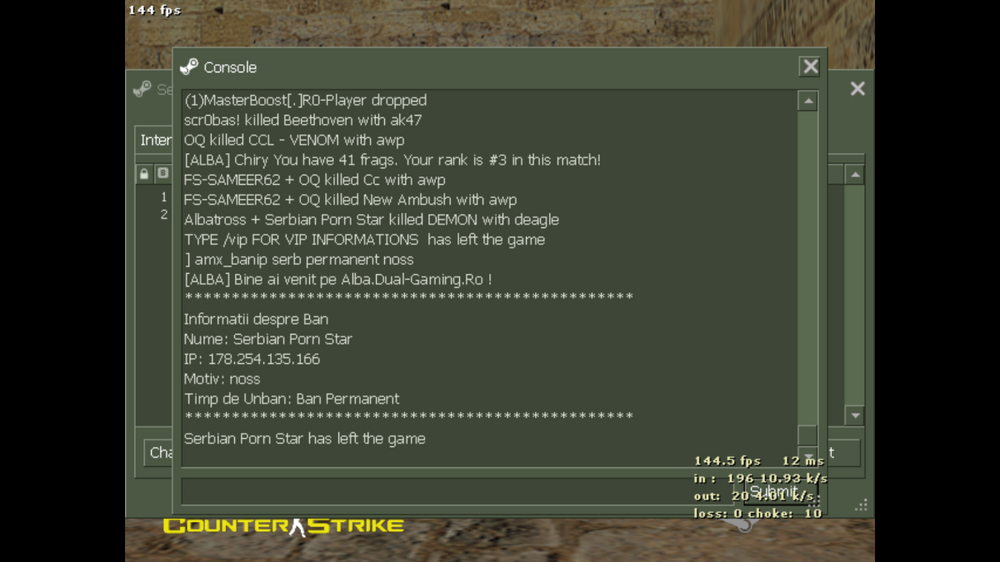Image resolution: width=1000 pixels, height=562 pixels.
Task: Focus the console command input field
Action: (458, 491)
